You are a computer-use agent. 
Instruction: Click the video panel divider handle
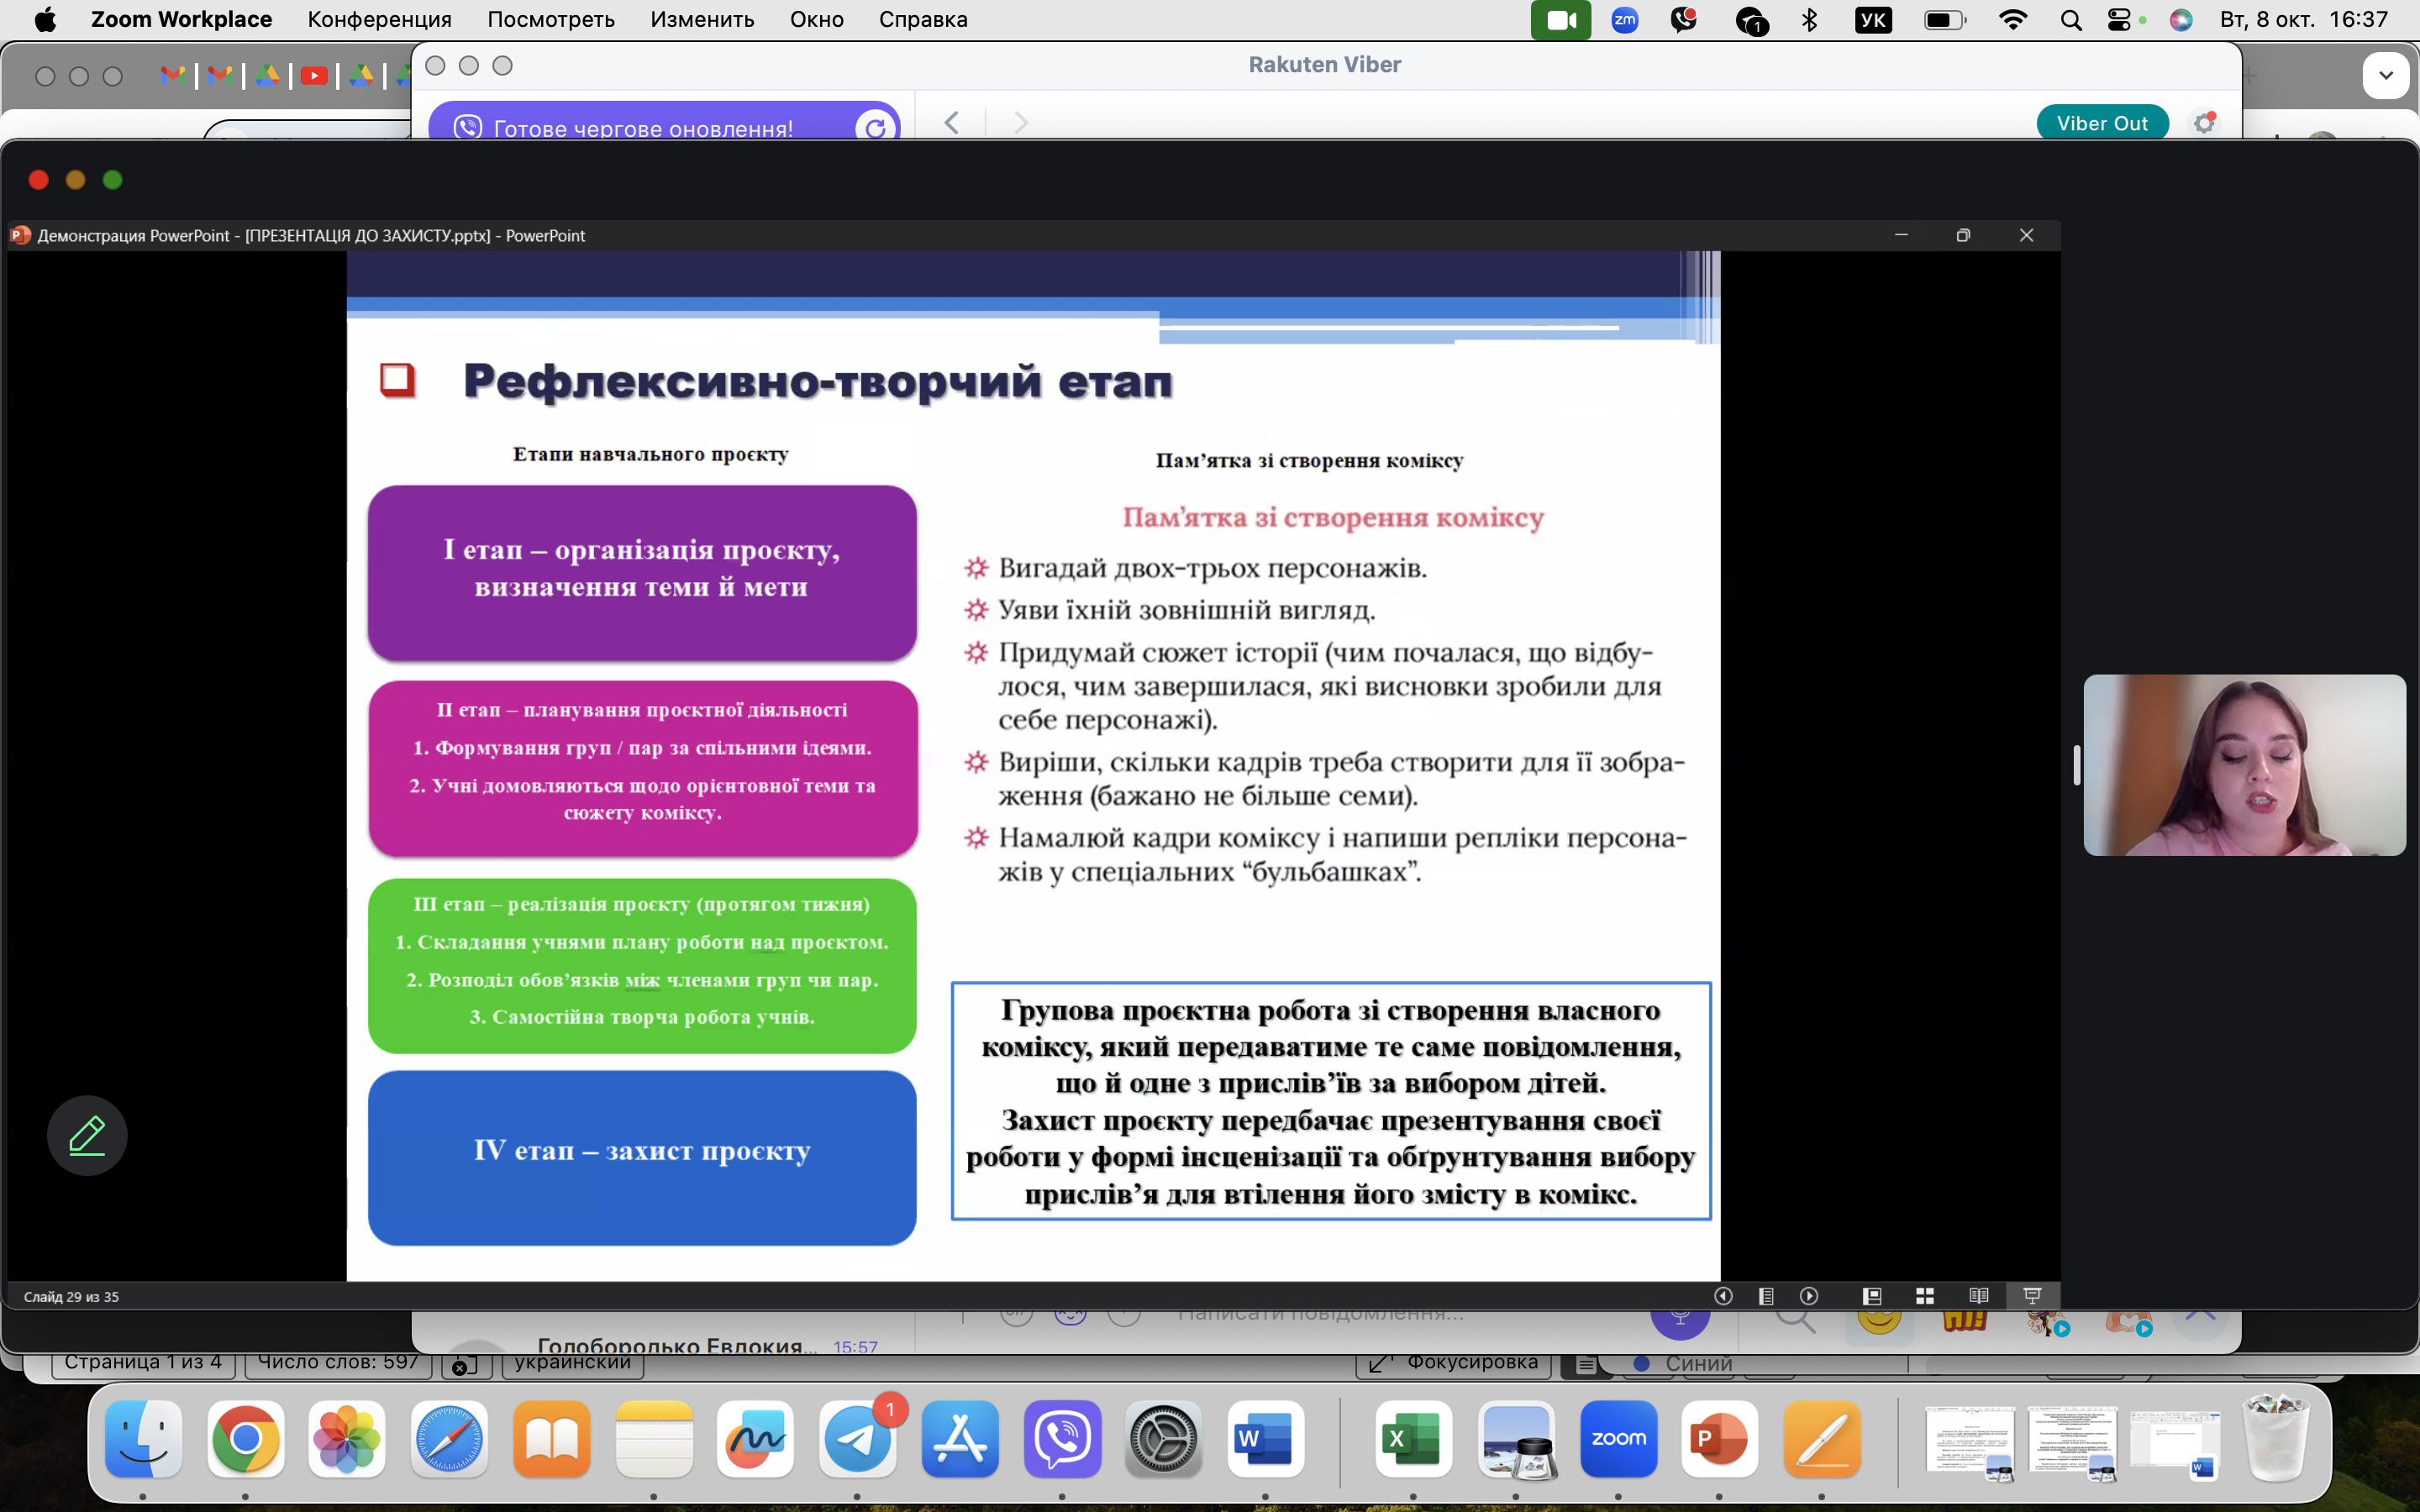tap(2076, 765)
